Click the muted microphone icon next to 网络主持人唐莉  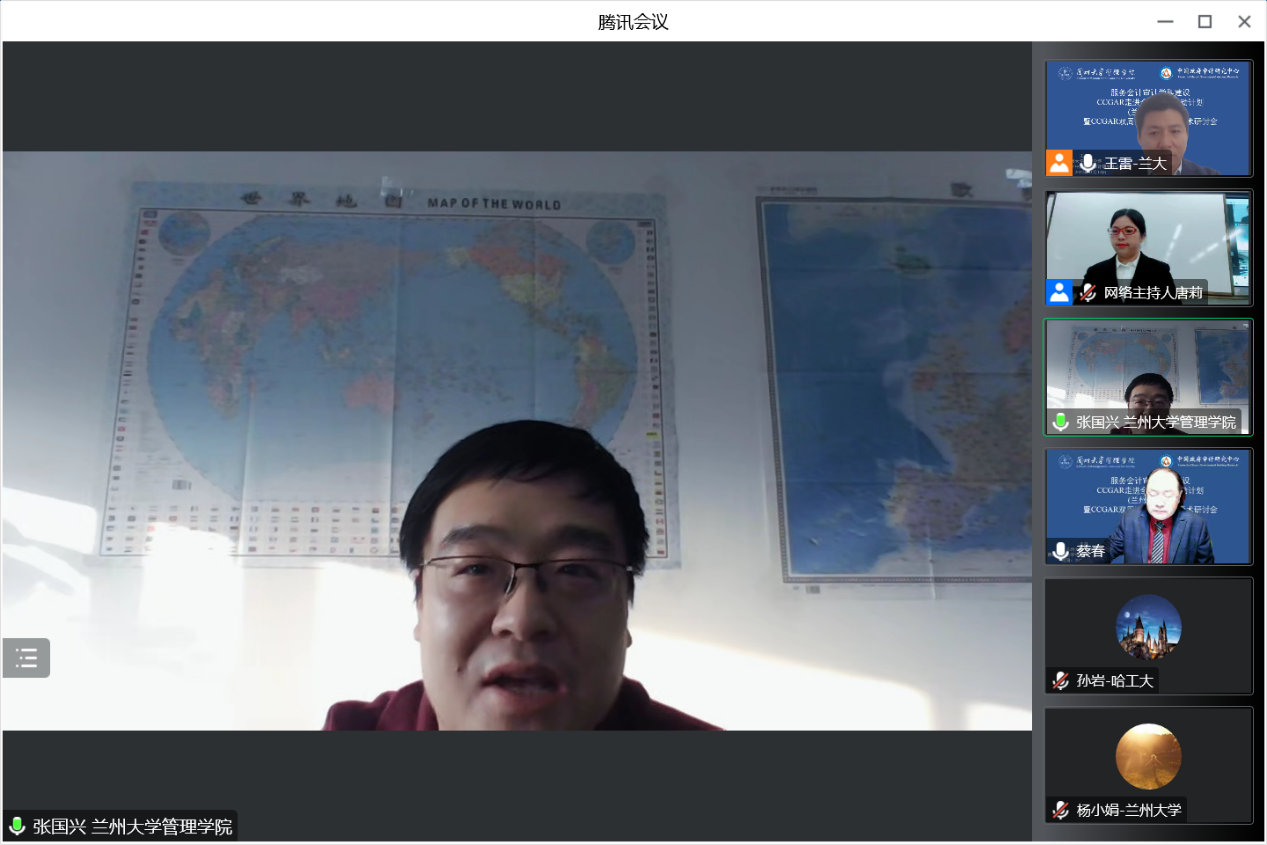pyautogui.click(x=1087, y=293)
